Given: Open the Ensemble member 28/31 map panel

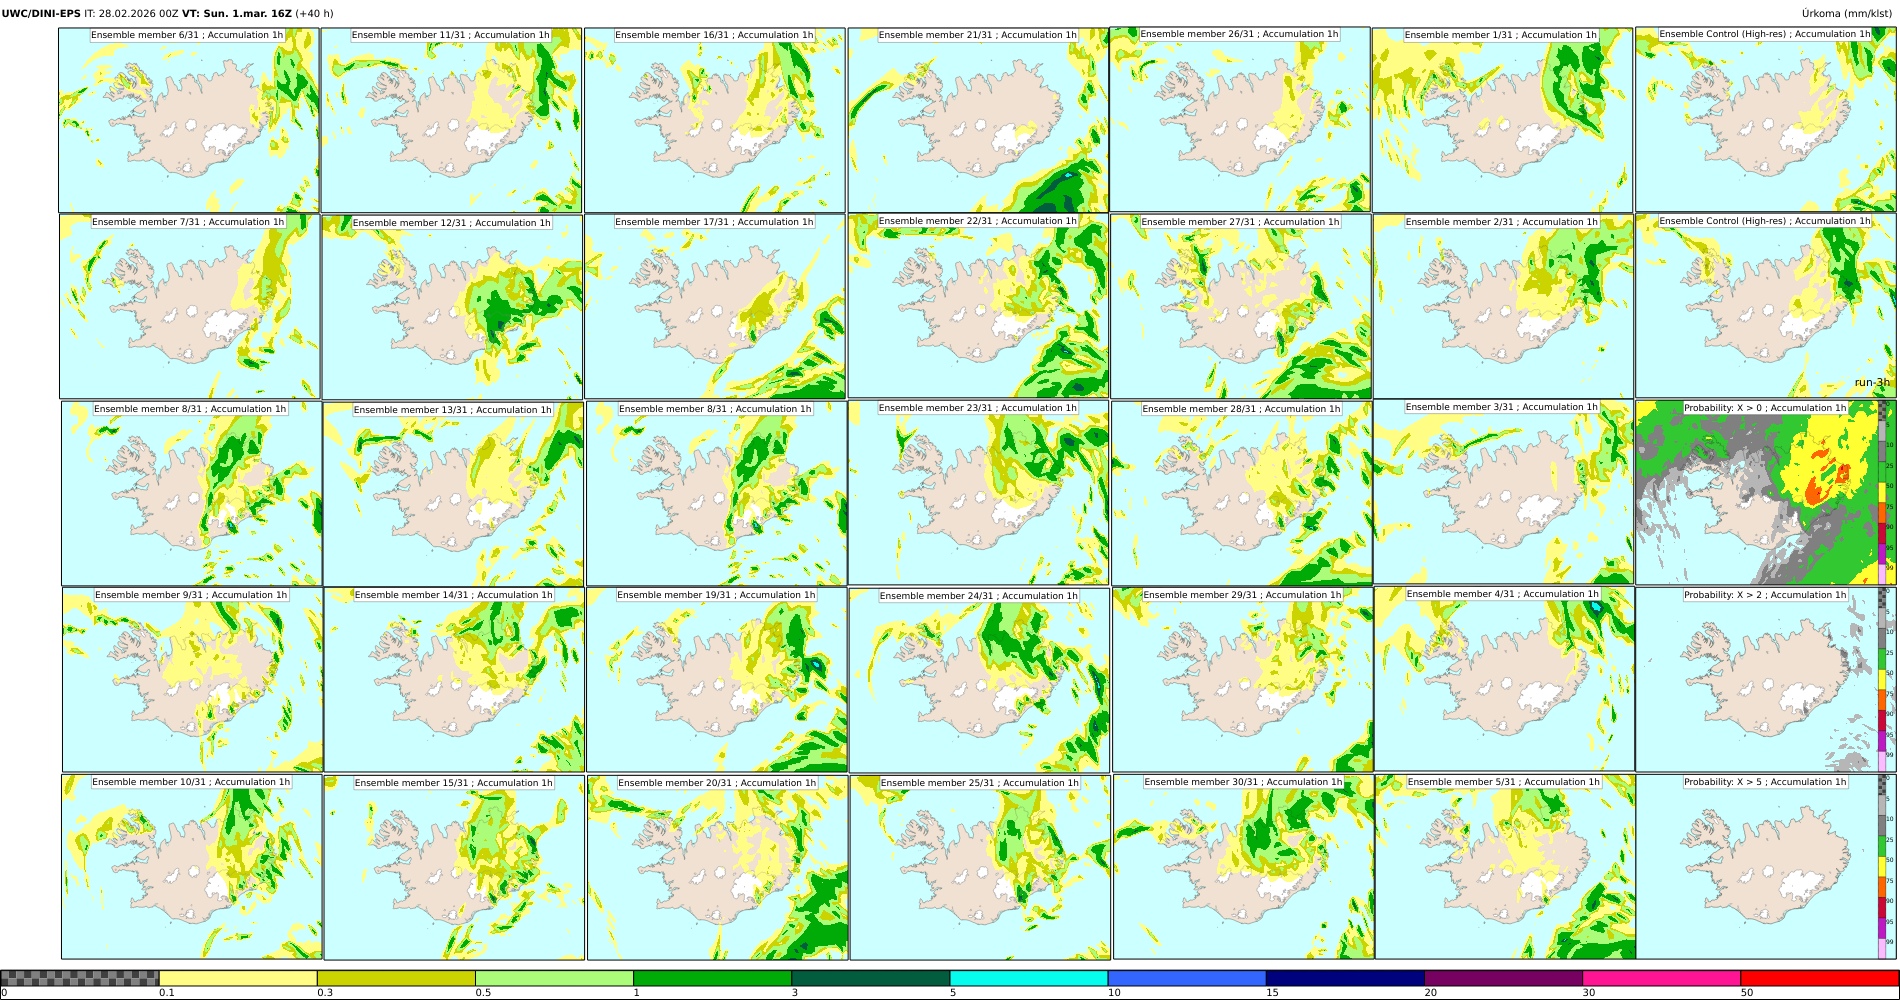Looking at the screenshot, I should (1242, 493).
